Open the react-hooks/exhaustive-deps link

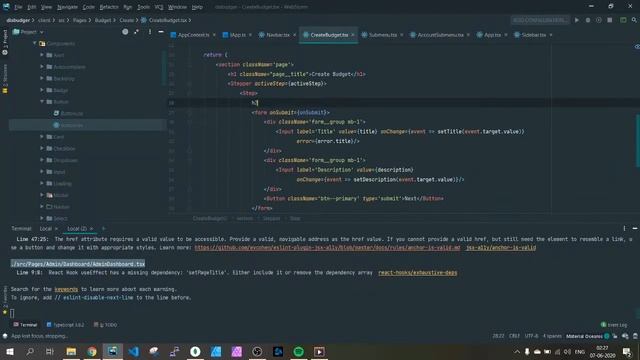tap(418, 273)
